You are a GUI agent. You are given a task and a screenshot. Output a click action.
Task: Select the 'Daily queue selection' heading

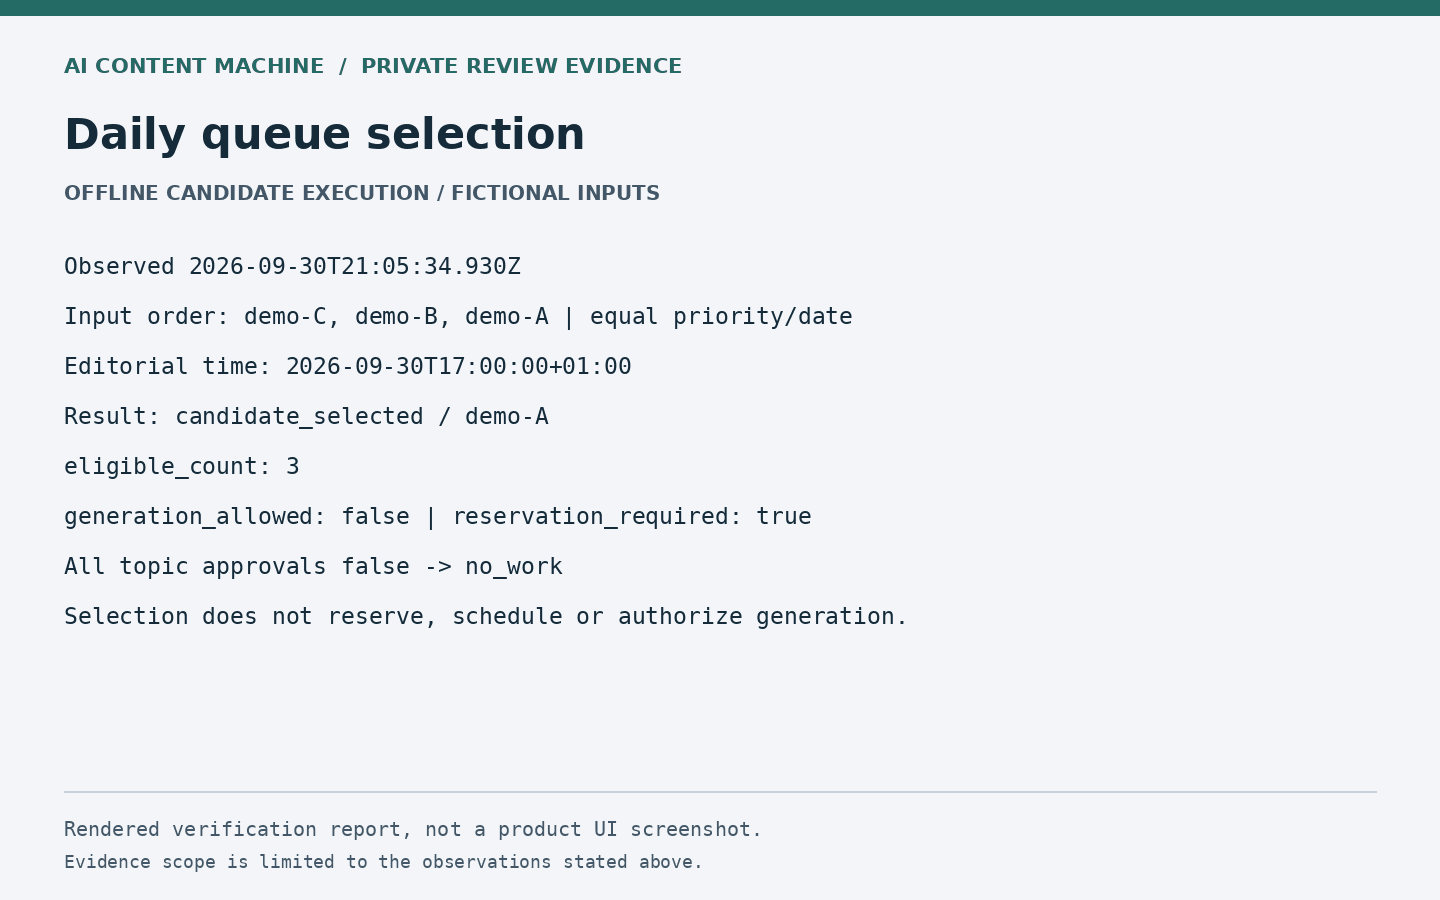[x=324, y=135]
